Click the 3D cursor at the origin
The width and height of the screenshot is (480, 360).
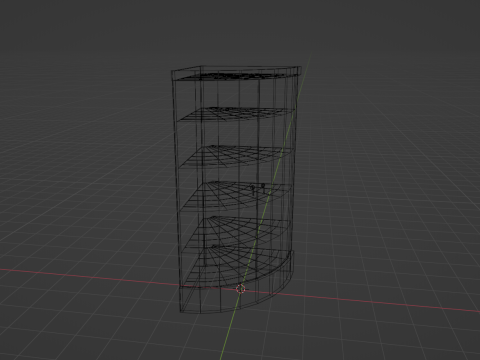tap(240, 289)
